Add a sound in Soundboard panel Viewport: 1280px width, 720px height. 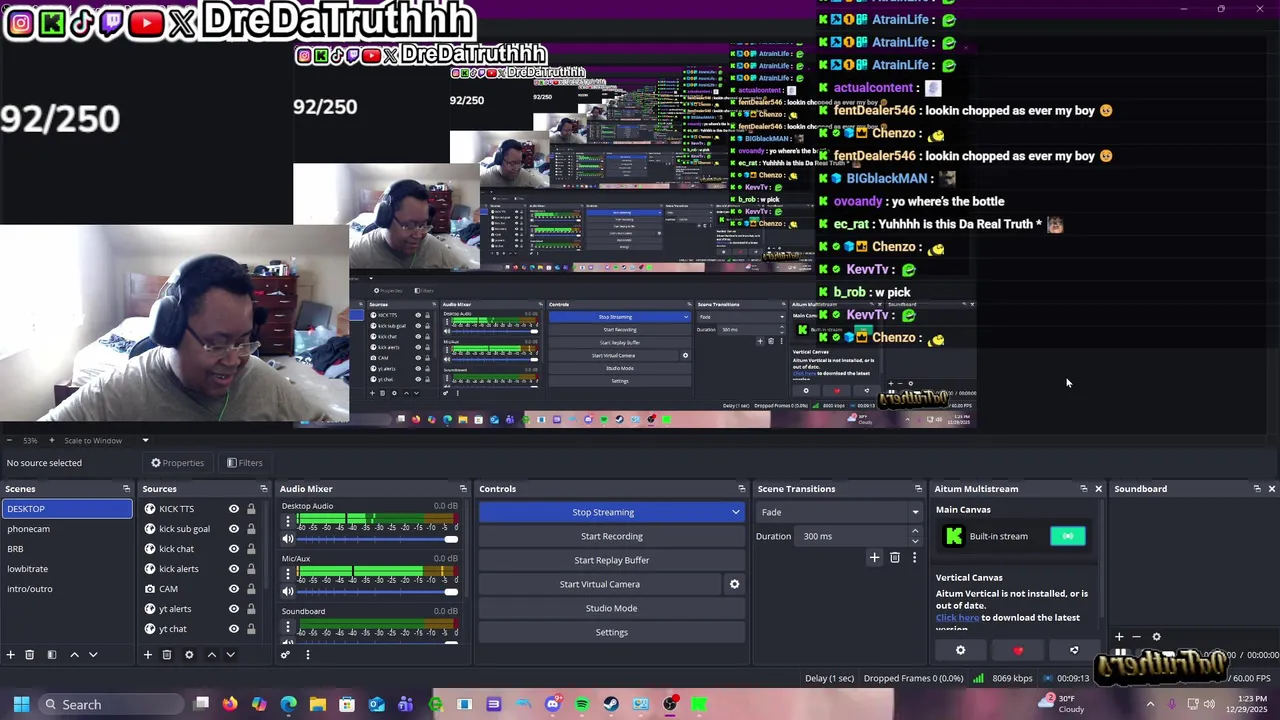(1119, 637)
